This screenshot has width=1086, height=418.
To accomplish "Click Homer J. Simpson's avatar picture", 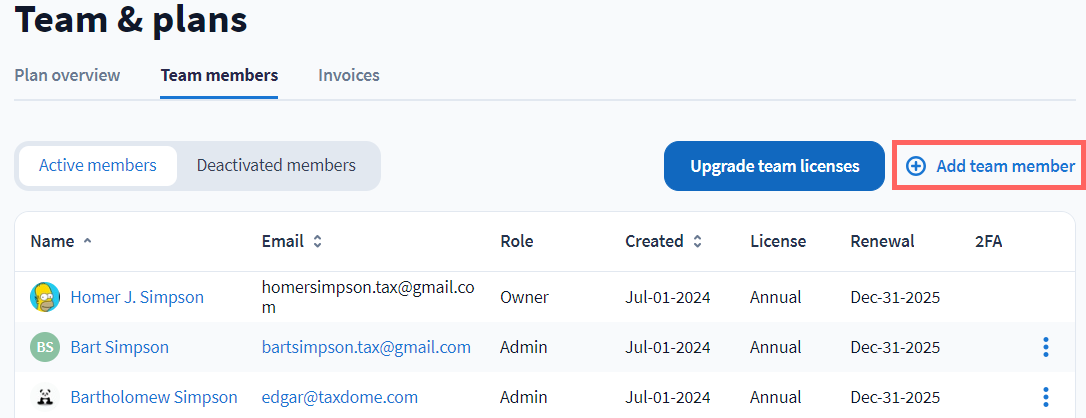I will click(x=44, y=297).
